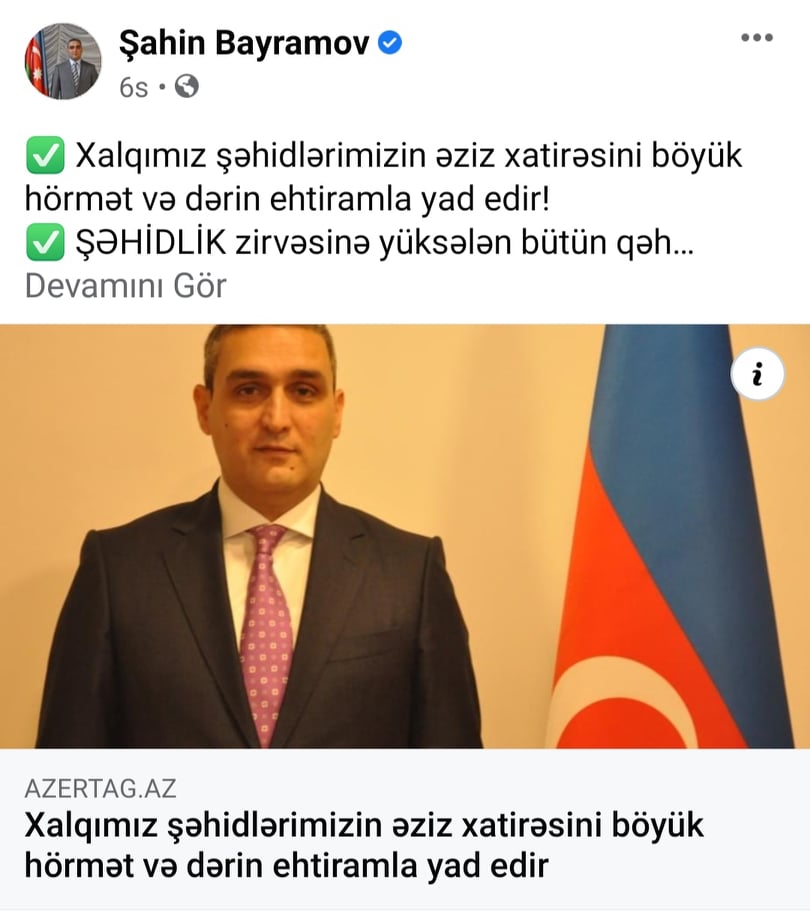Click the globe public-privacy icon

coord(186,86)
